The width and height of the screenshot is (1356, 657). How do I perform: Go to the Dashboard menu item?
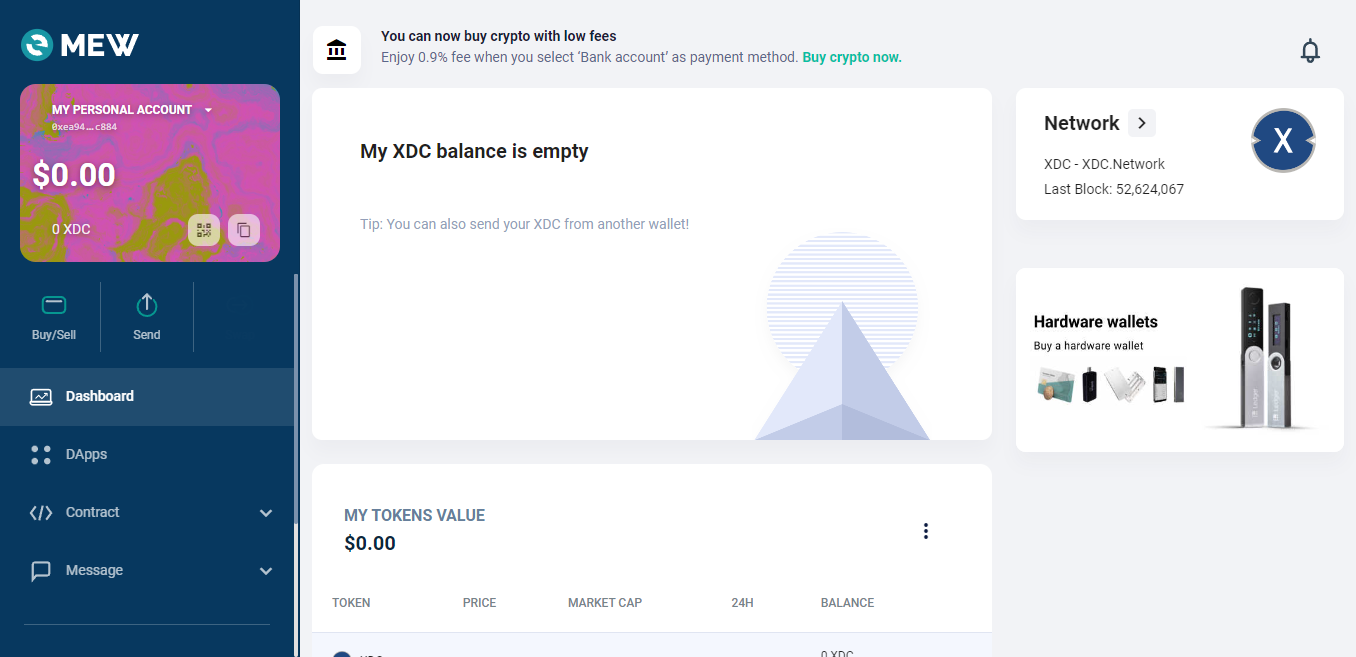point(100,396)
